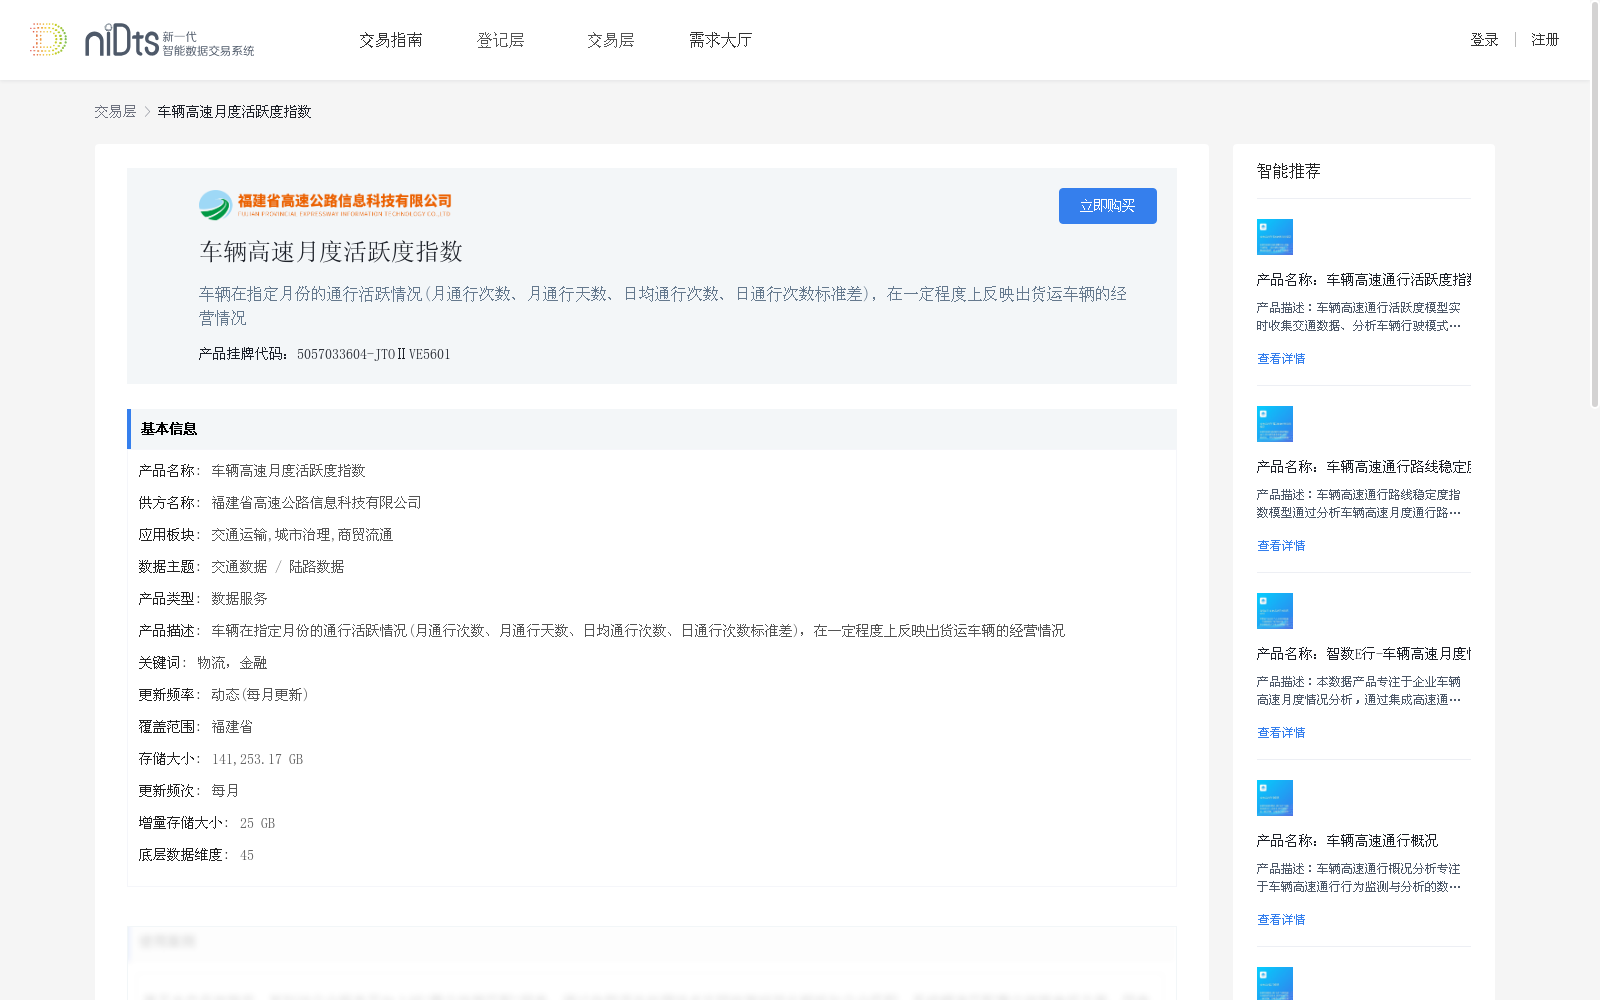
Task: Click title 产品名称：车辆高速通行概况
Action: (1348, 841)
